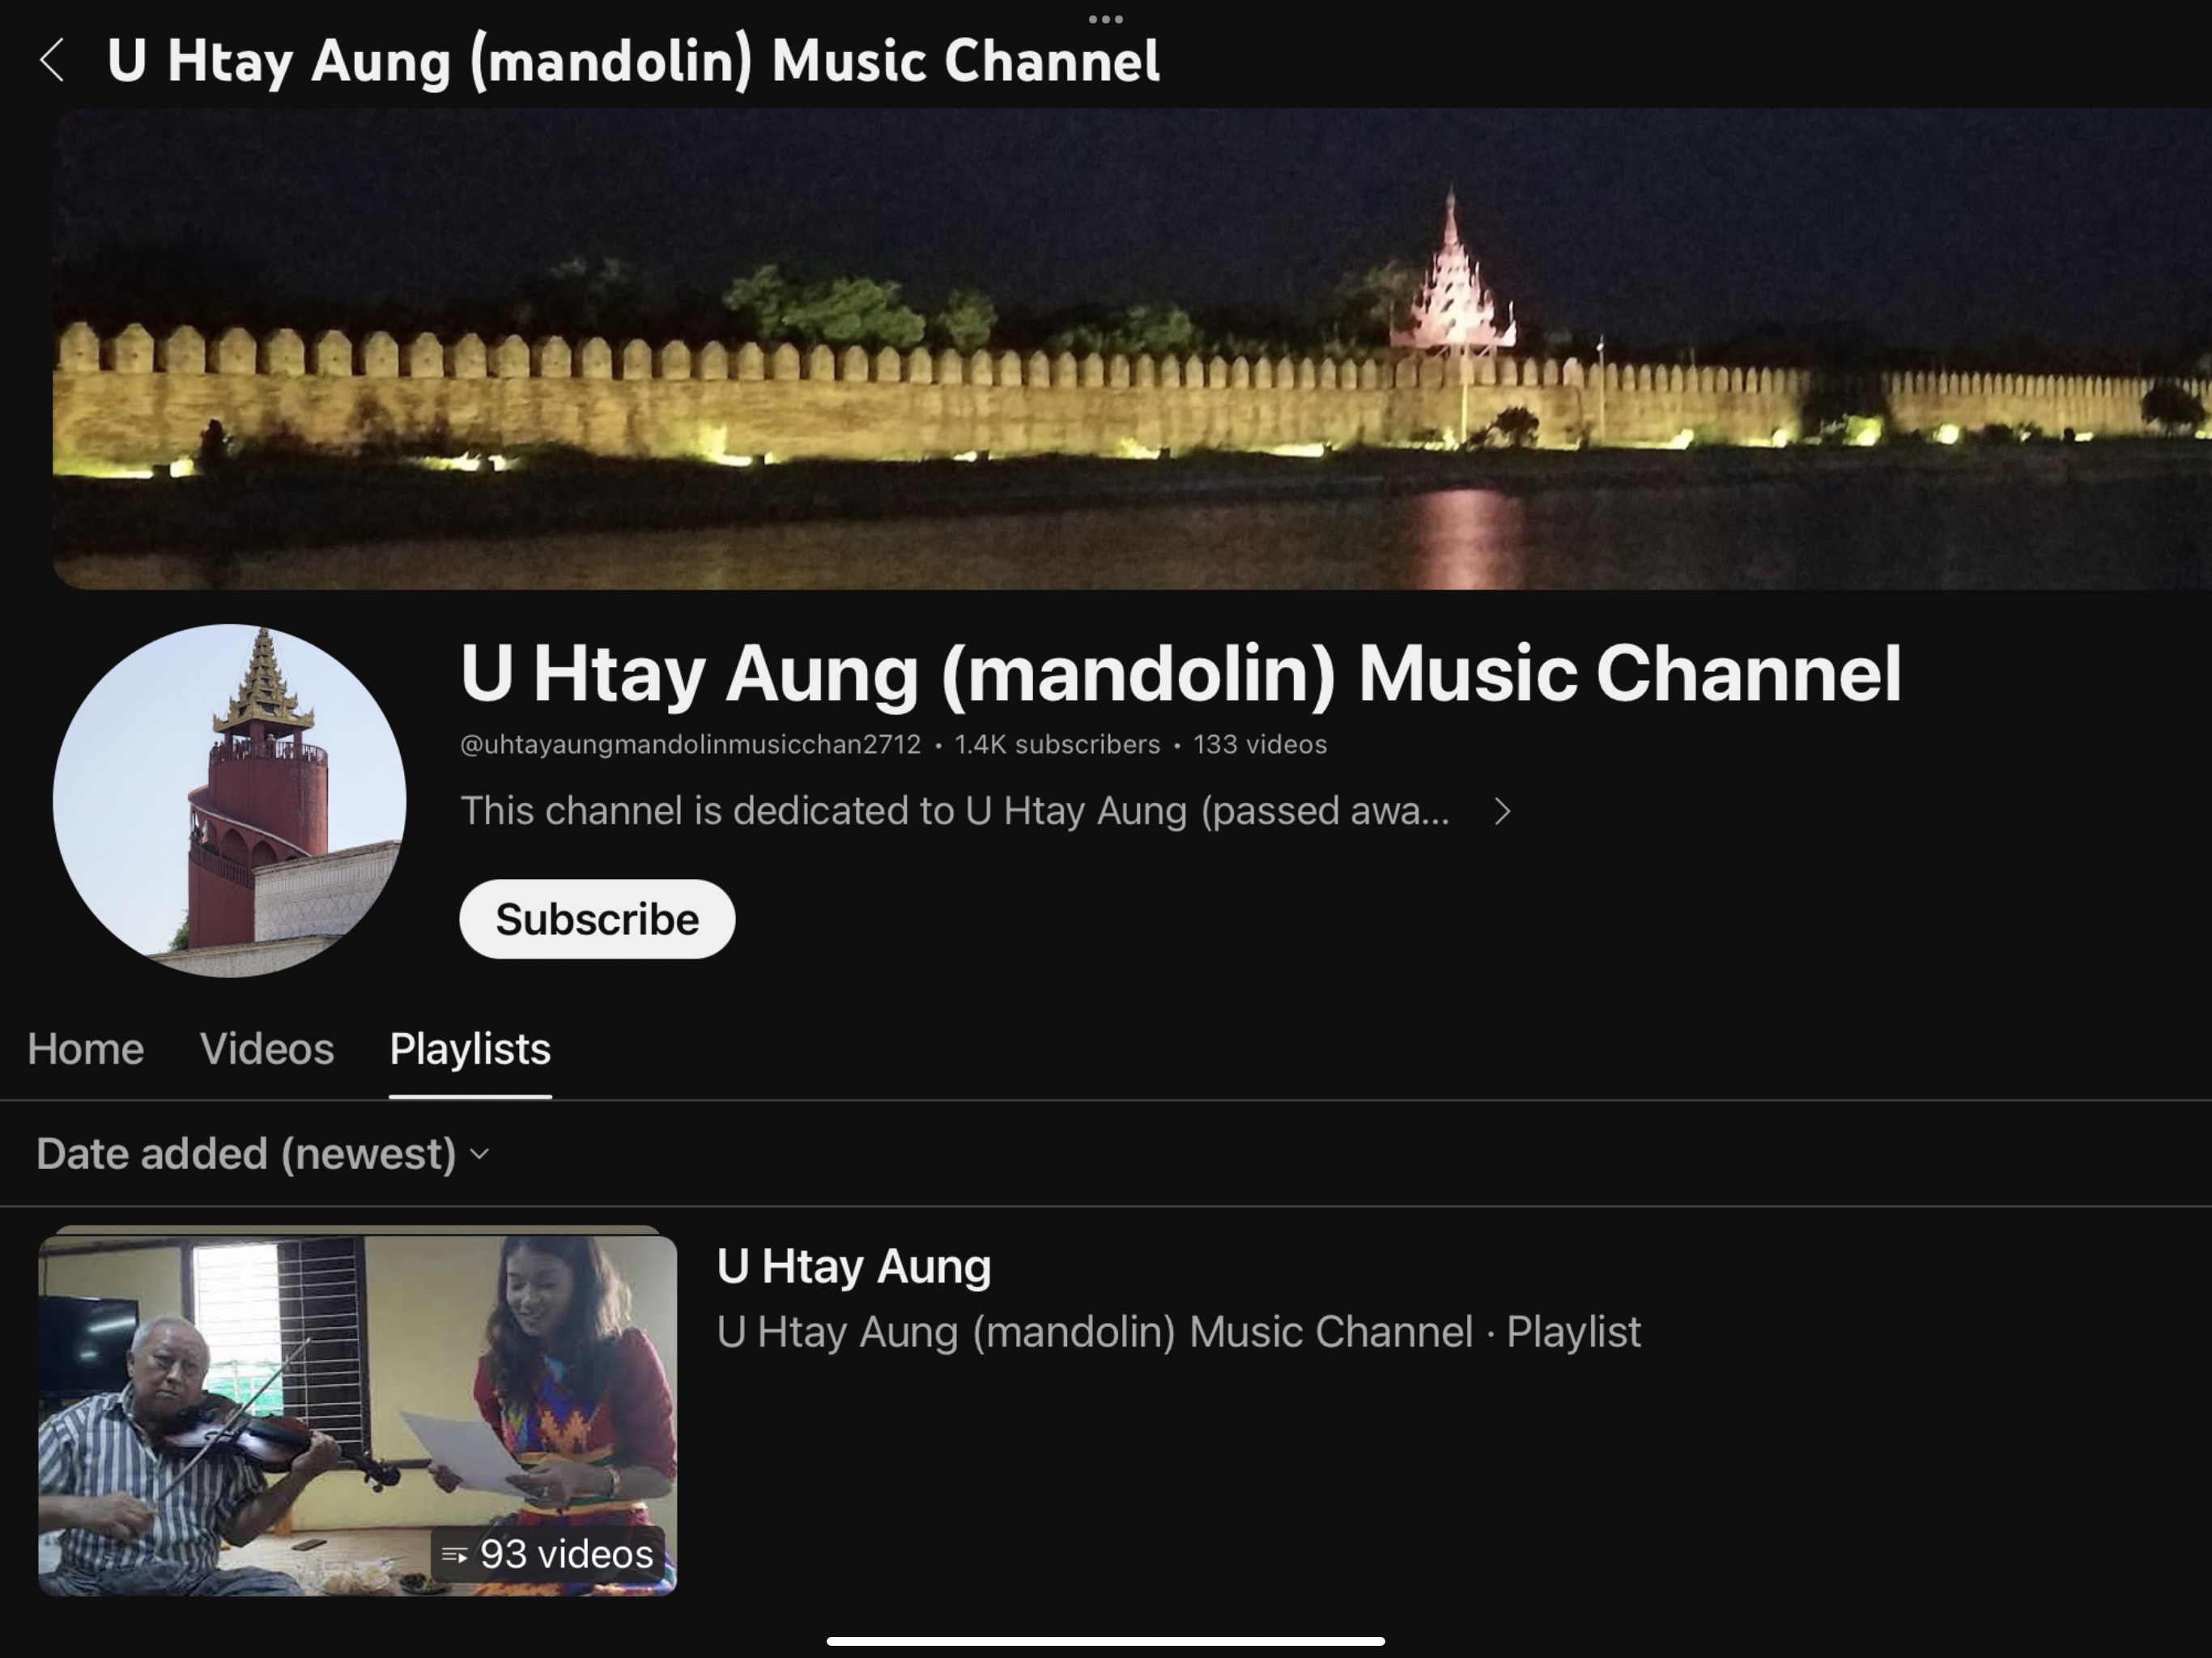This screenshot has width=2212, height=1658.
Task: Go back using the top-left arrow
Action: 52,60
